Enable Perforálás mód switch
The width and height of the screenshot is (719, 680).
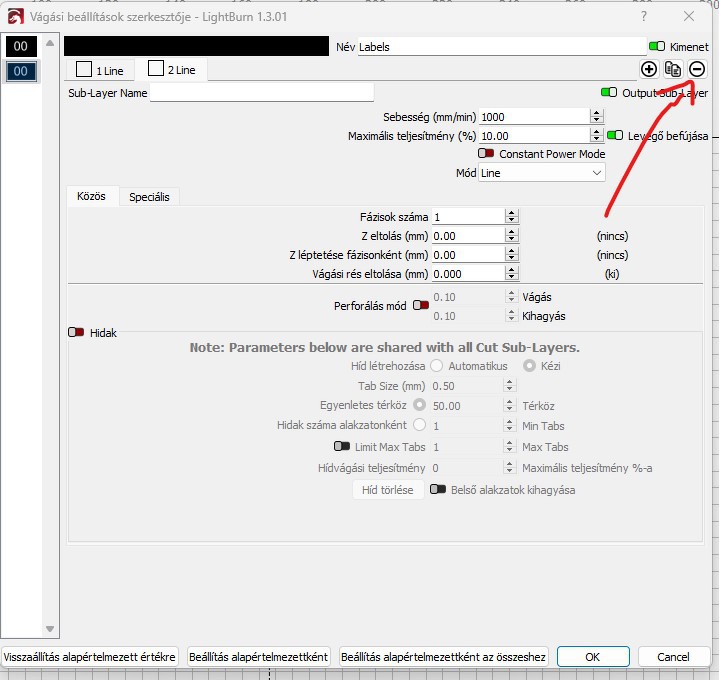coord(420,305)
